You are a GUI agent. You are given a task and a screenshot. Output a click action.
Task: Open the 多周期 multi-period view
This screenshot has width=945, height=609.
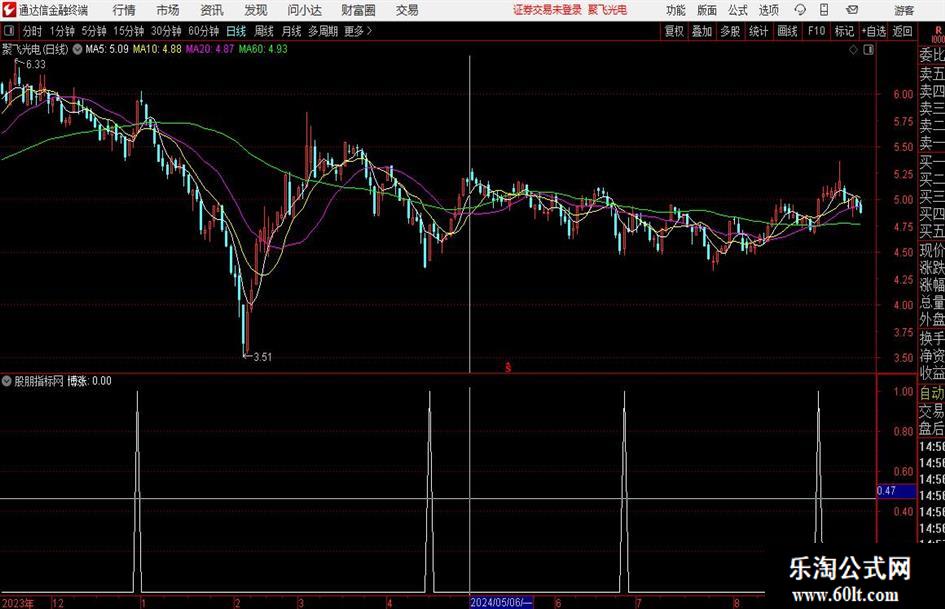(x=323, y=31)
